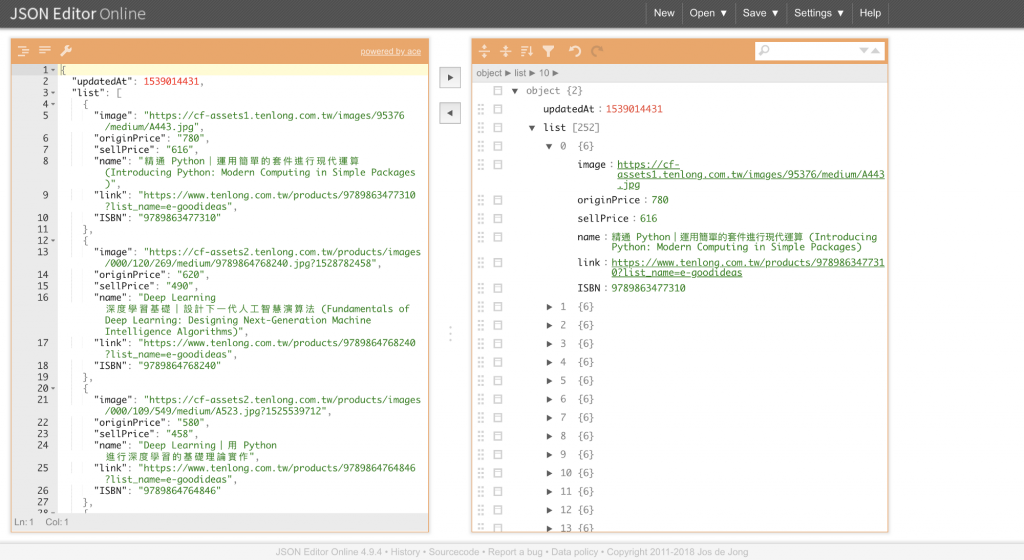Click the '10' breadcrumb item
1024x560 pixels.
coord(544,73)
